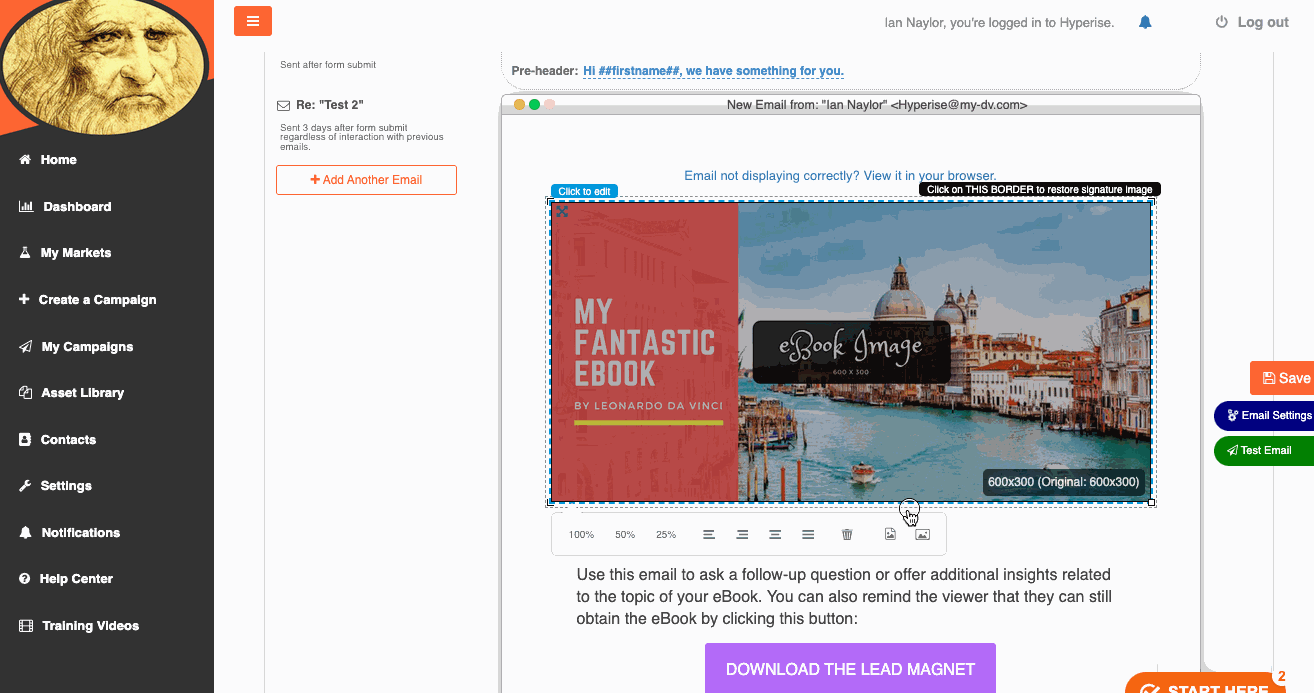Click the Add Another Email button
This screenshot has width=1314, height=693.
[366, 180]
